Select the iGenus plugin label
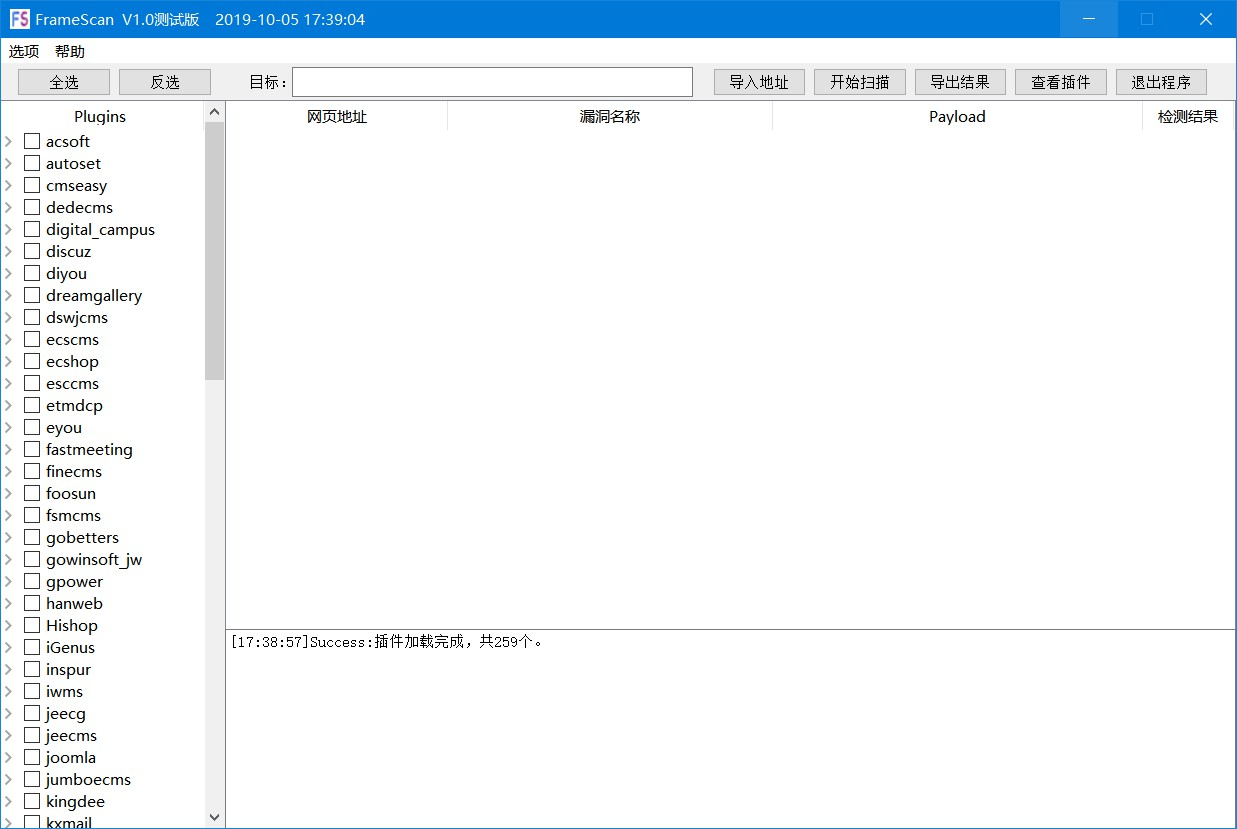Image resolution: width=1237 pixels, height=829 pixels. coord(70,647)
